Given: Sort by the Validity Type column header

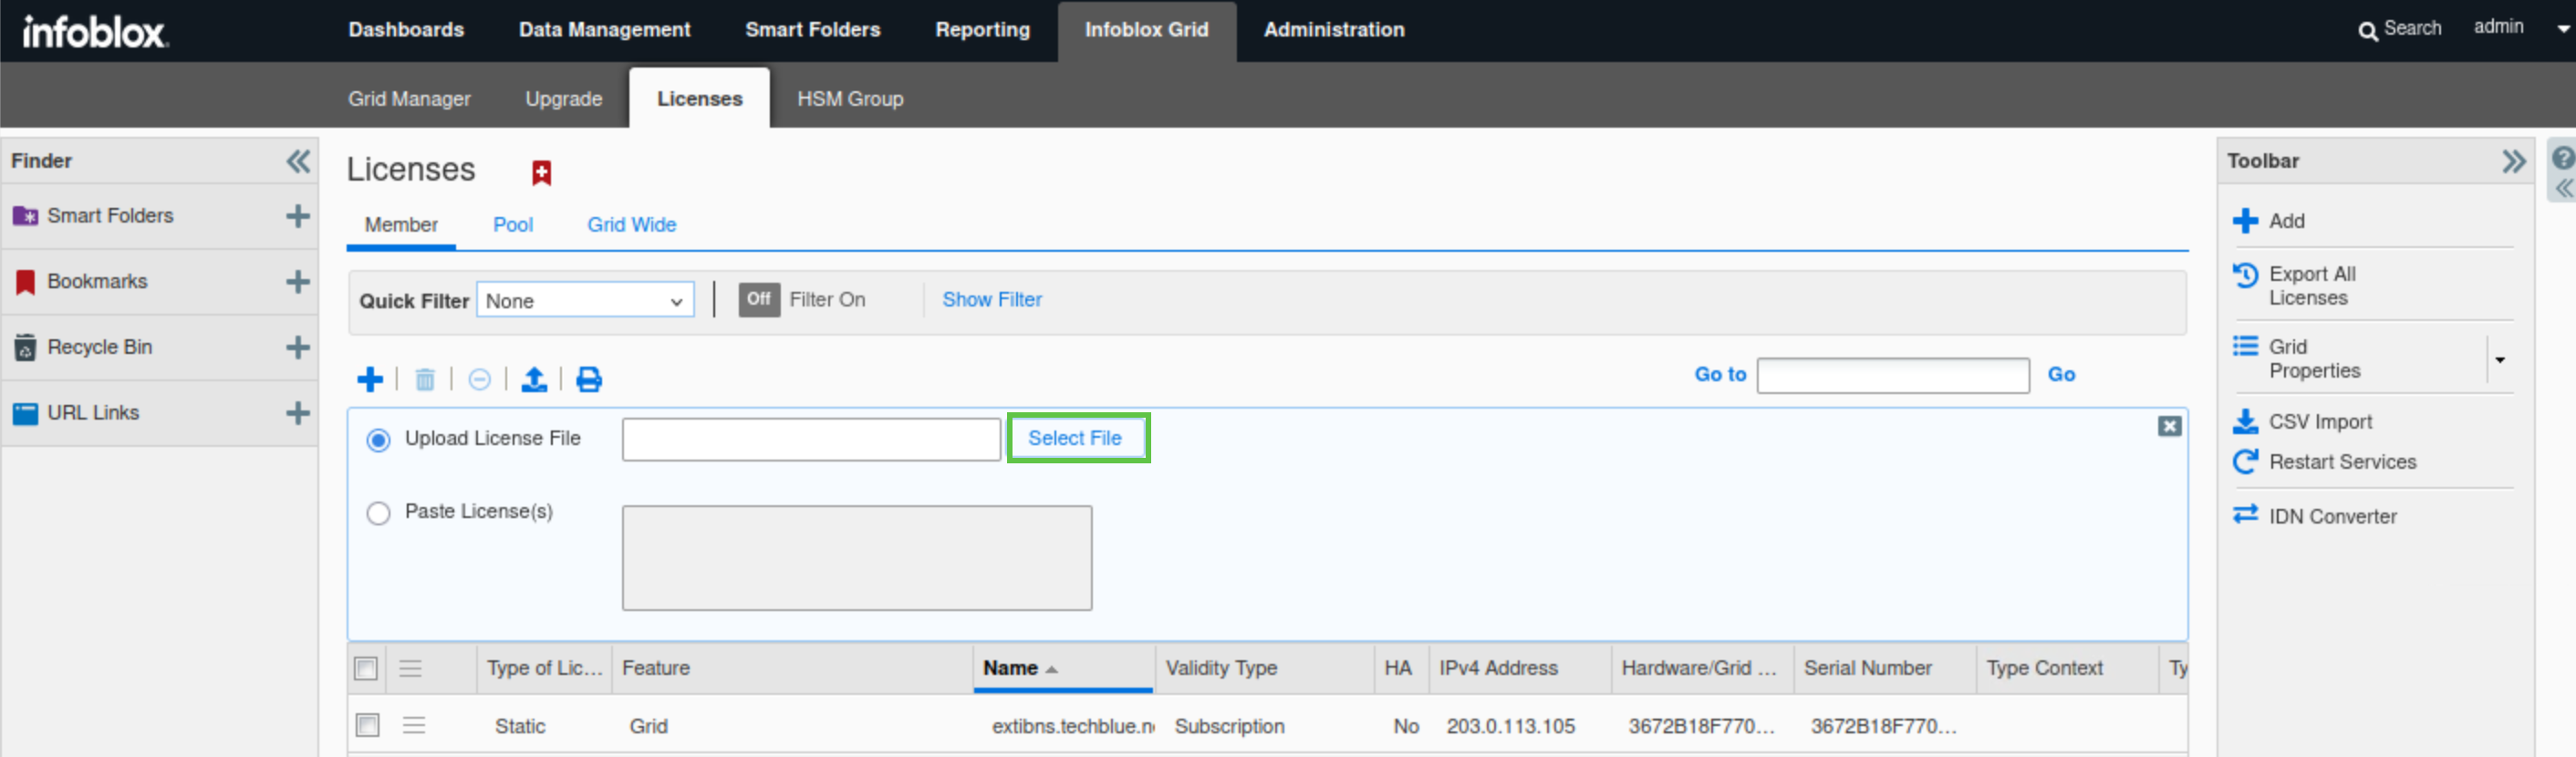Looking at the screenshot, I should [x=1265, y=668].
